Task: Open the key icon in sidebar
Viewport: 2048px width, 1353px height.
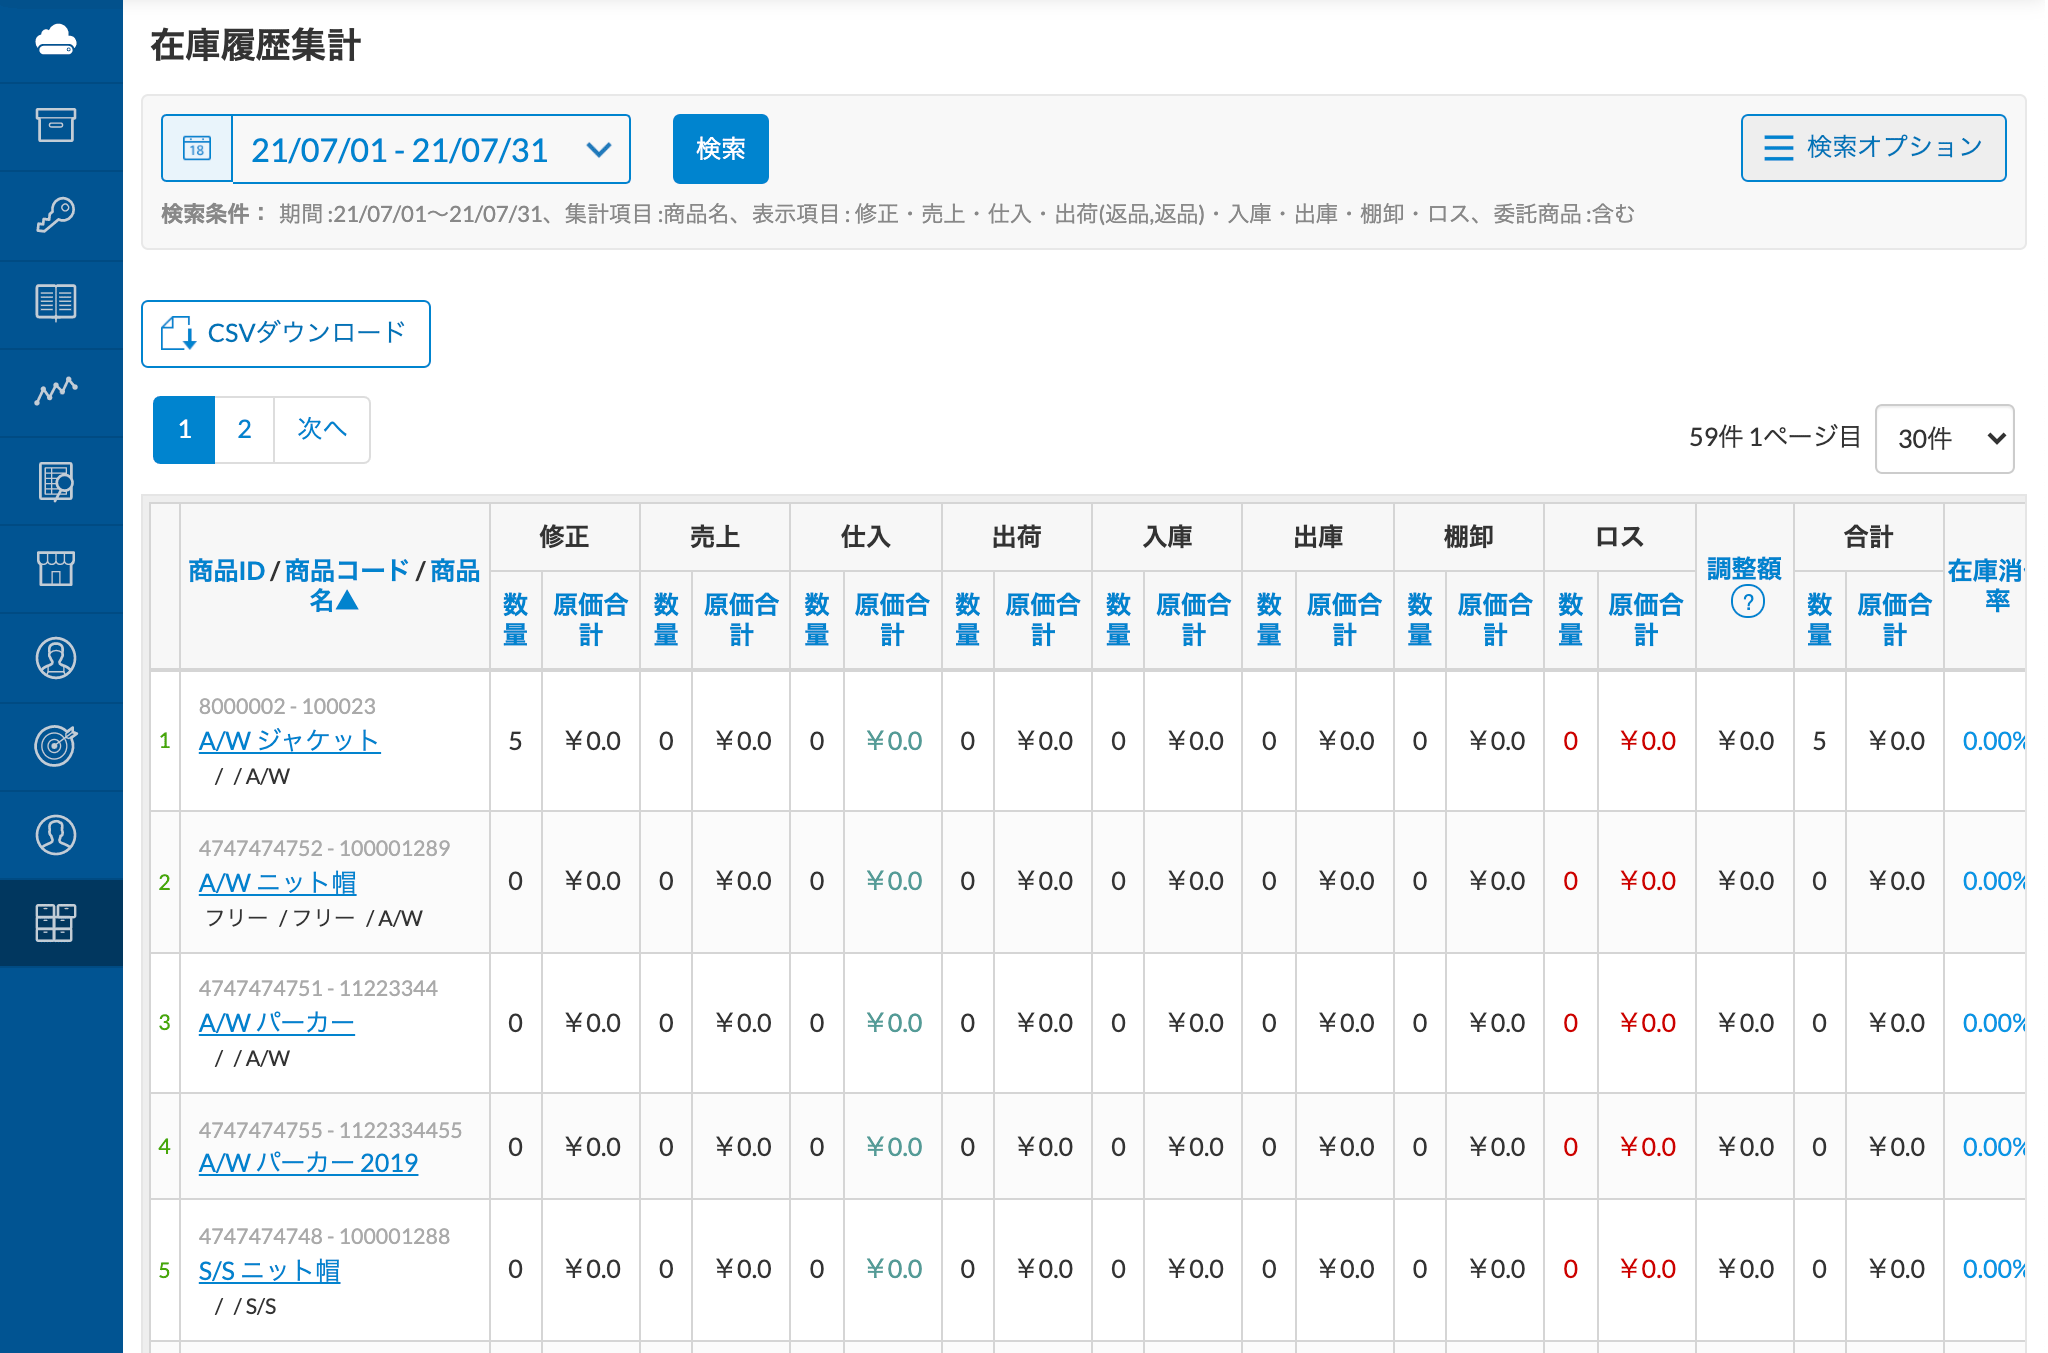Action: click(56, 214)
